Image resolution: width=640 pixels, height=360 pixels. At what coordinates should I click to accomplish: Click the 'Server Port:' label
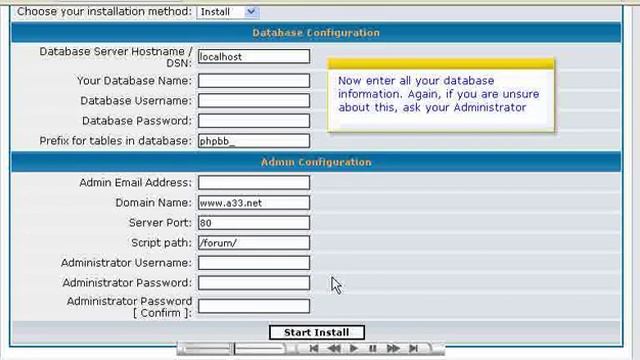160,222
